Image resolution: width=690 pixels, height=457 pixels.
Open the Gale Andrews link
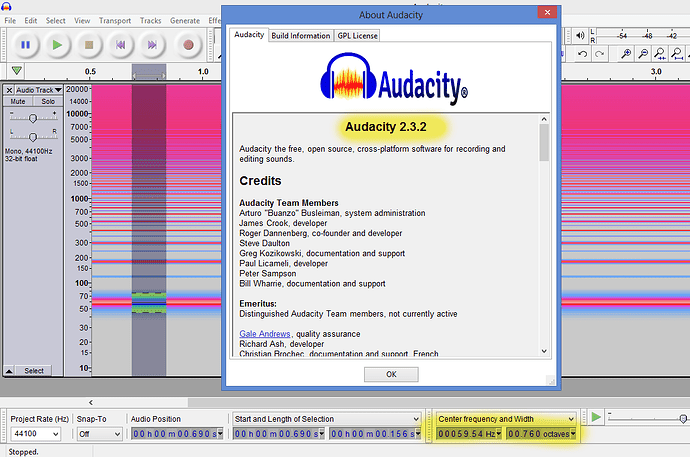coord(265,334)
